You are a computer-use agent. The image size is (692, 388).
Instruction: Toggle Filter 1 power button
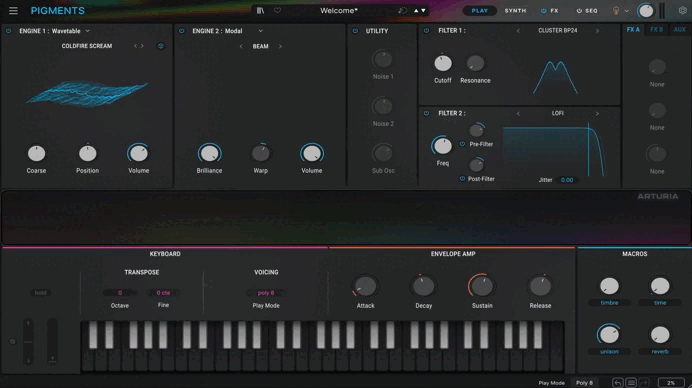pos(426,30)
